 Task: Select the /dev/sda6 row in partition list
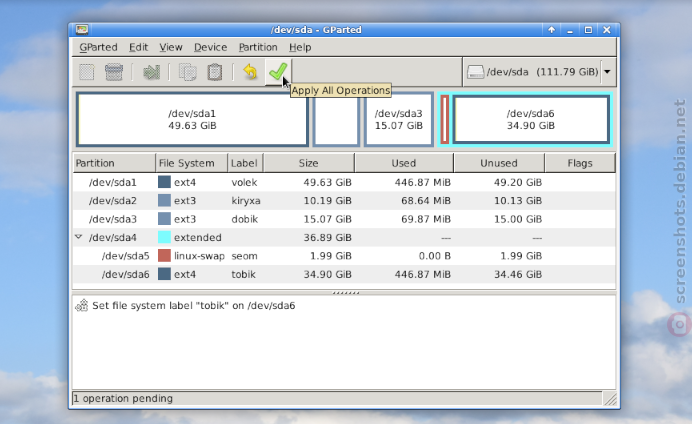tap(344, 274)
